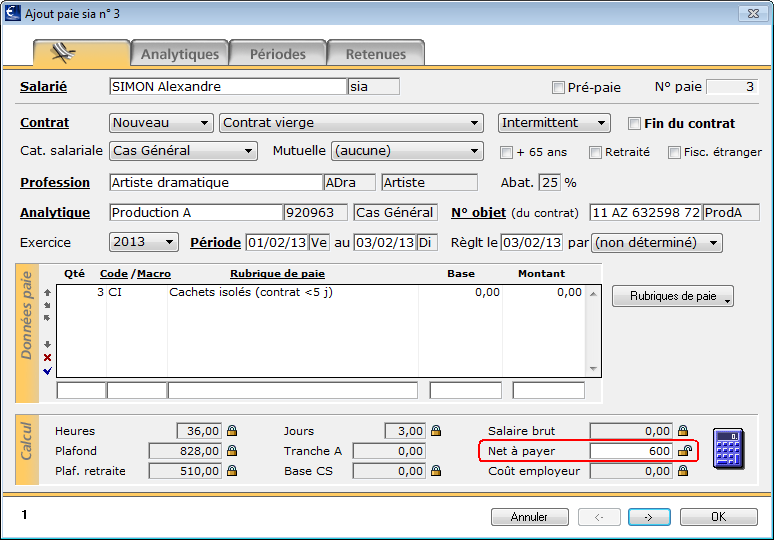
Task: Click the padlock beside Plaf. retraite
Action: click(x=232, y=471)
